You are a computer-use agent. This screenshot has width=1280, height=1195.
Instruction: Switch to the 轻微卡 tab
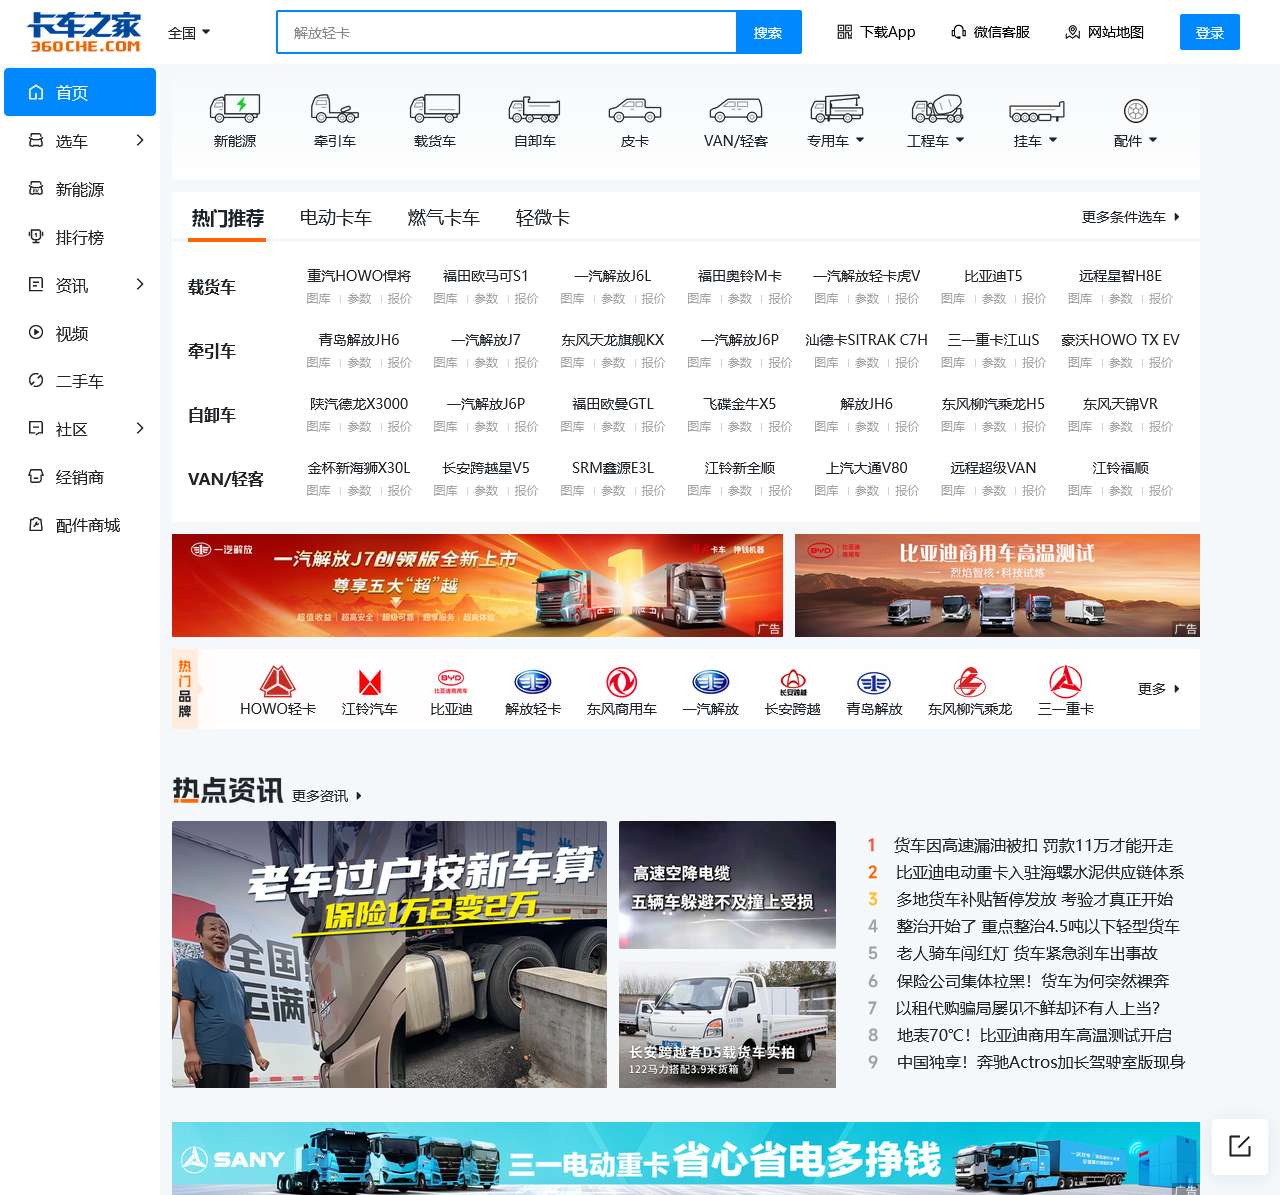(x=542, y=218)
